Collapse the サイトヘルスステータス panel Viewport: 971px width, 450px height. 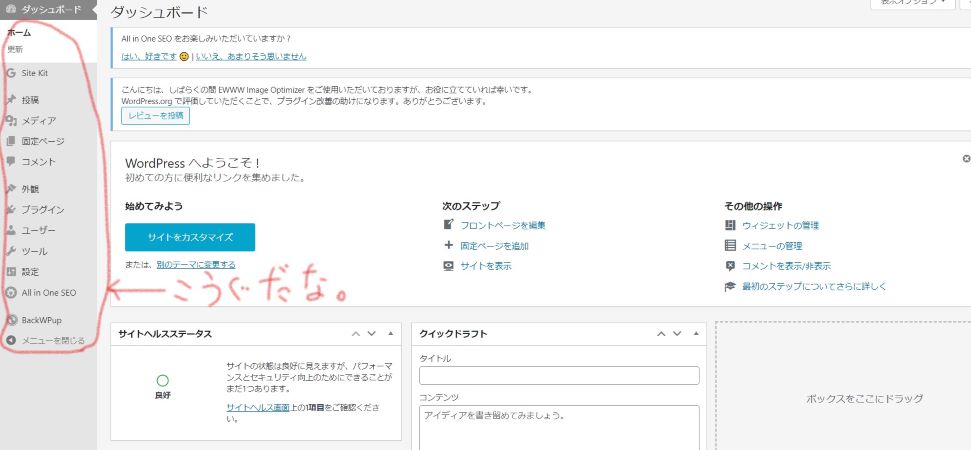(390, 334)
